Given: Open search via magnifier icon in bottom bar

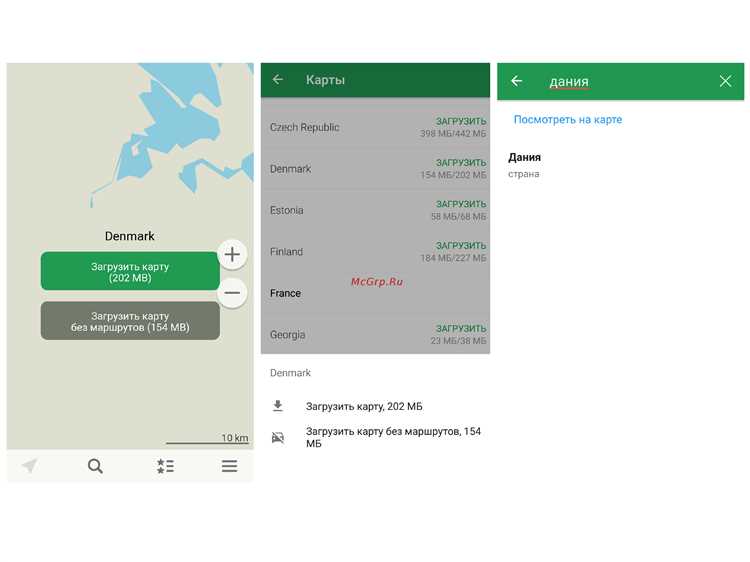Looking at the screenshot, I should point(95,466).
